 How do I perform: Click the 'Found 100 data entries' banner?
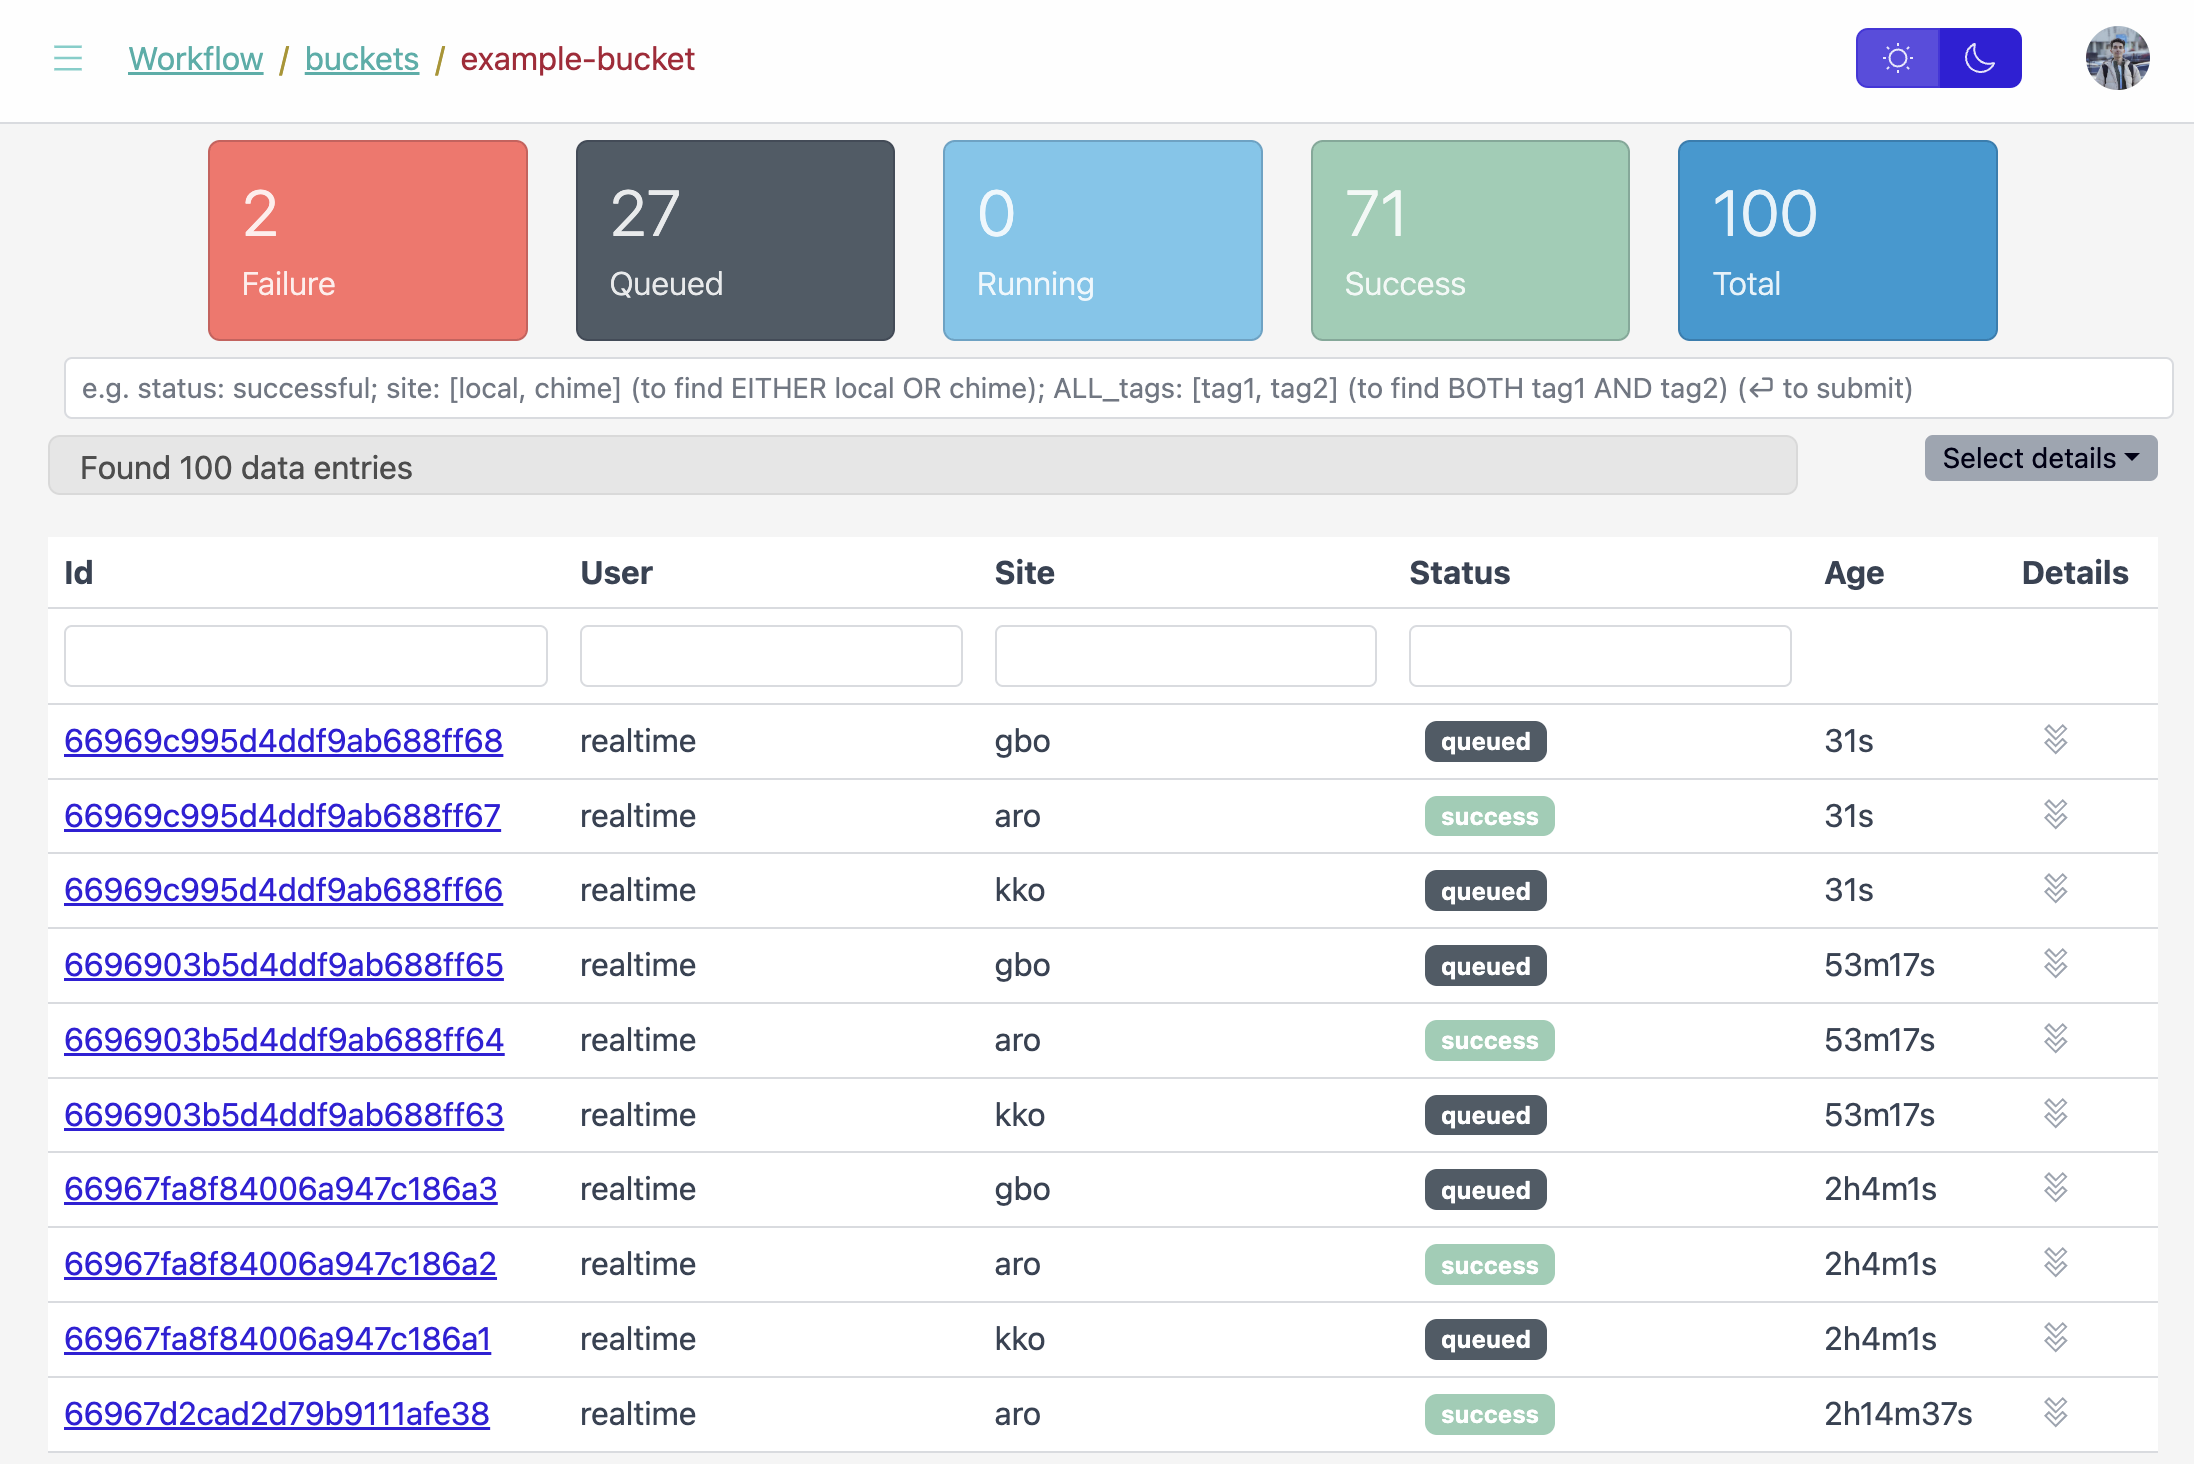922,466
